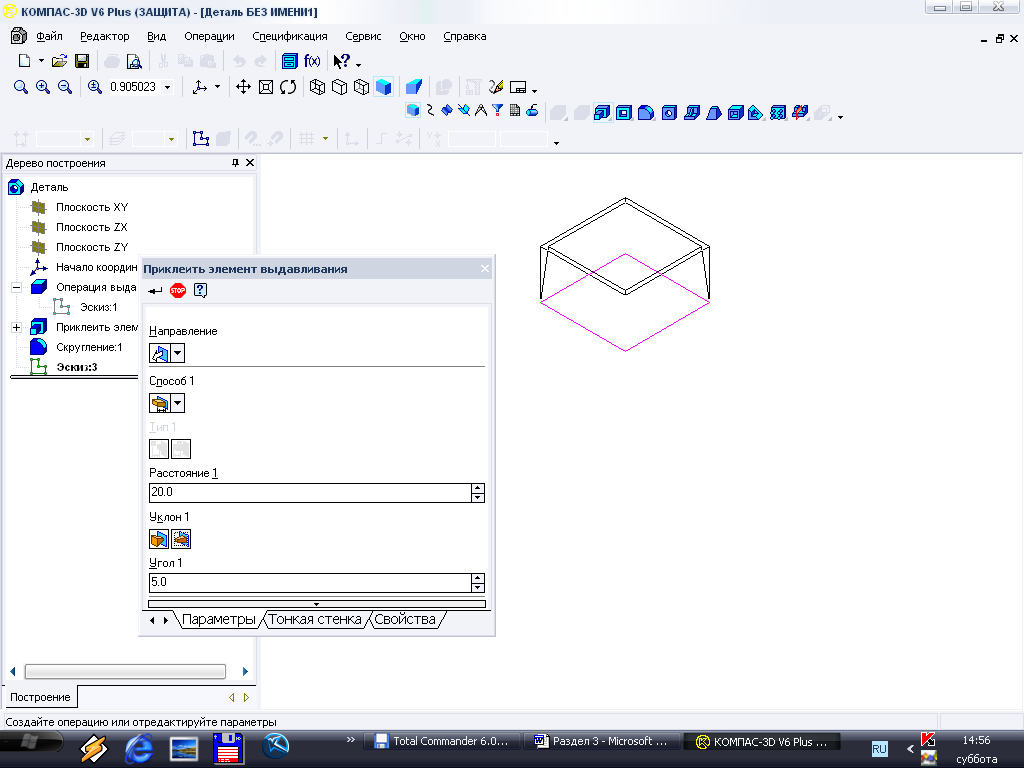Switch to the Тонкая стенка tab
Screen dimensions: 1024x768
click(315, 620)
